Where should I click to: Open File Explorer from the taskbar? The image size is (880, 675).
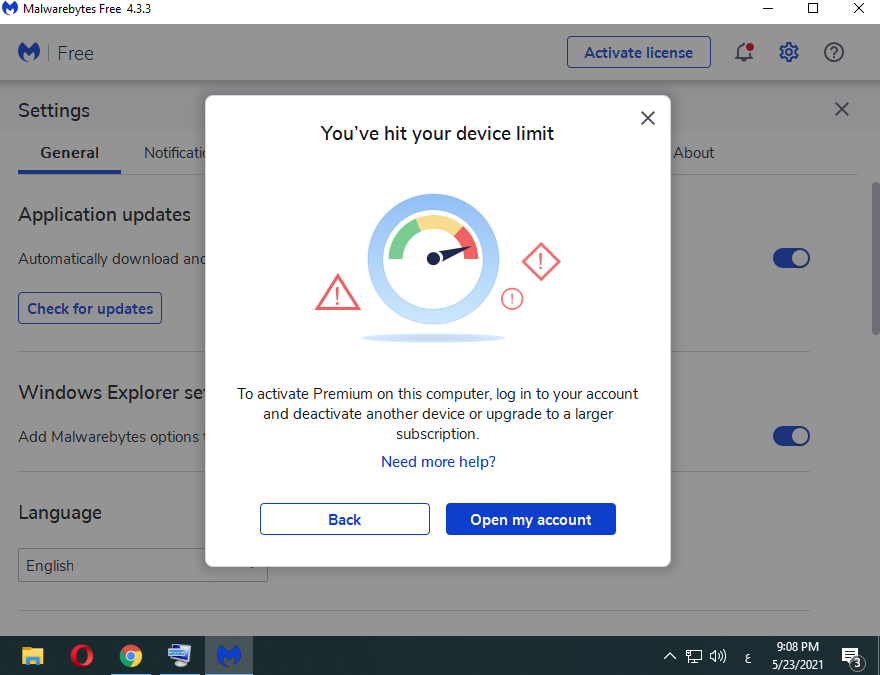[33, 655]
